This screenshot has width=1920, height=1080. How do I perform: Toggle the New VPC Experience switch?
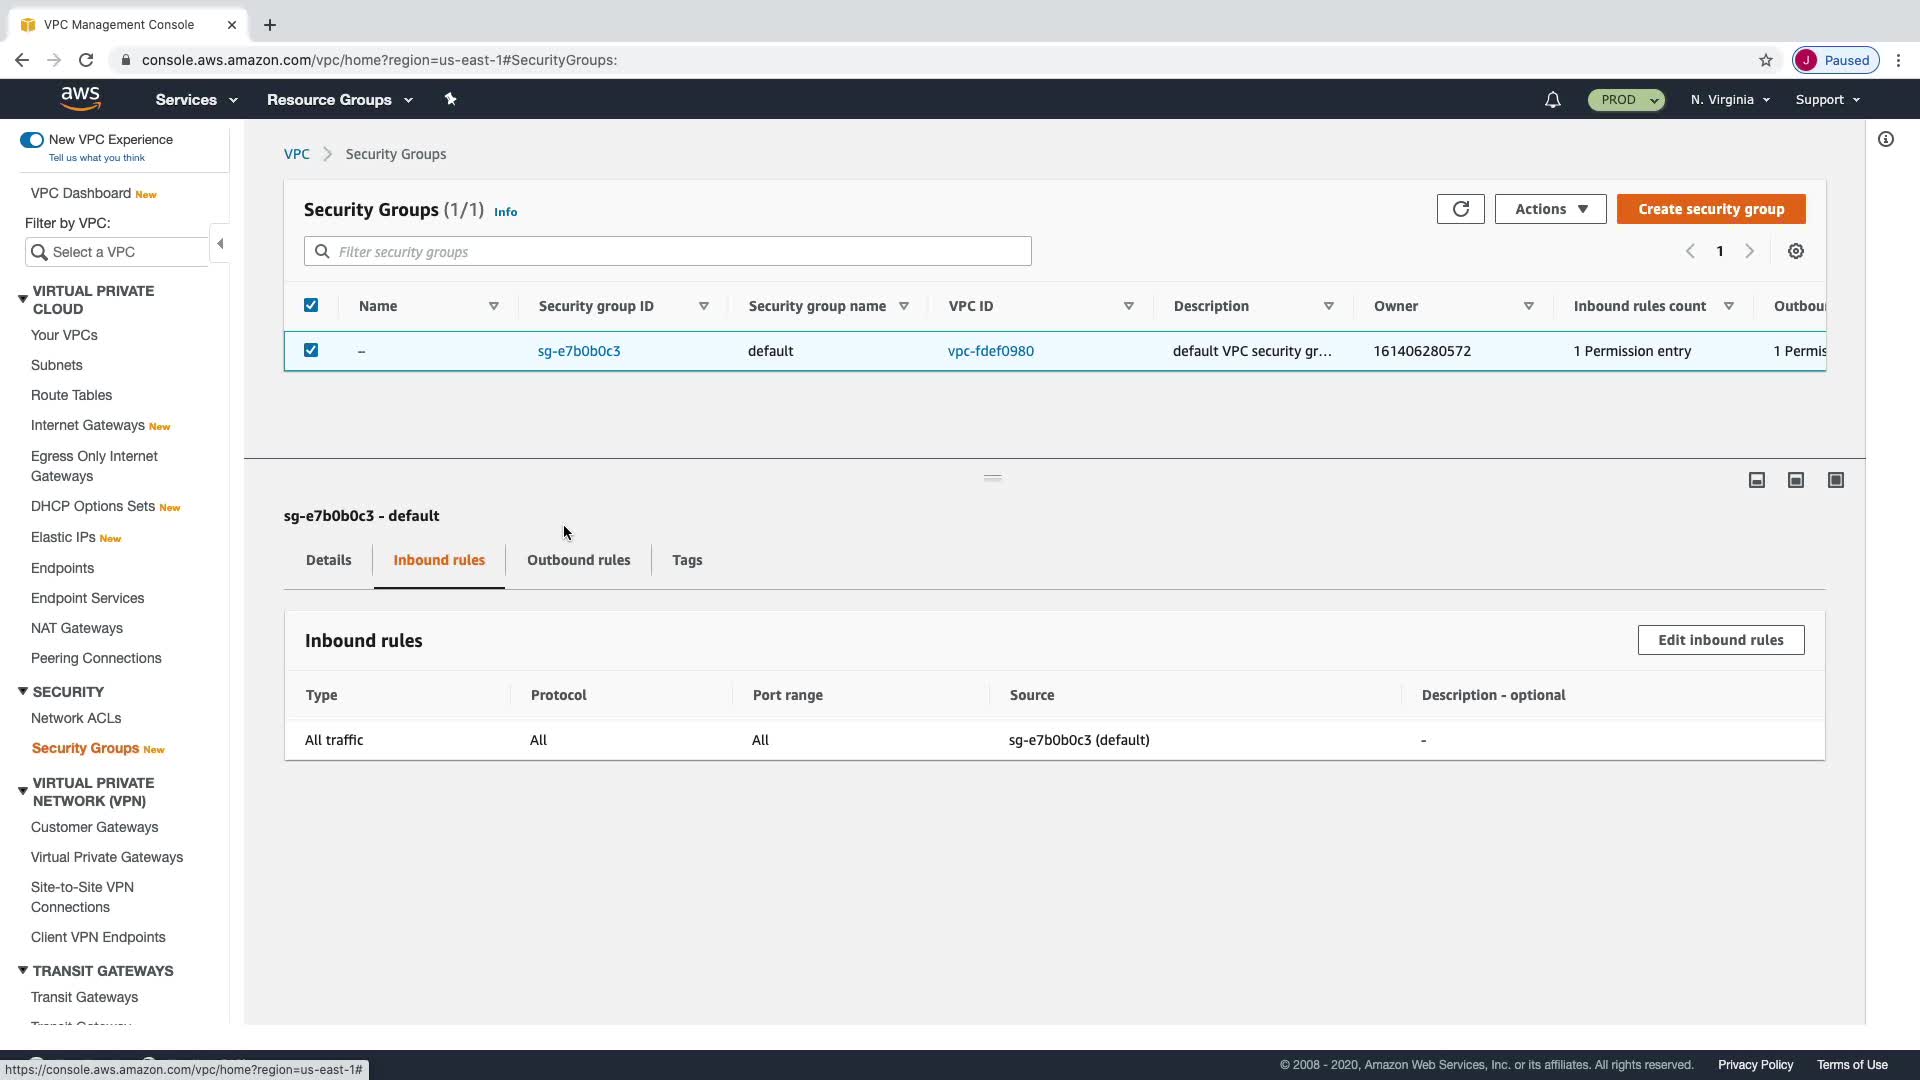click(32, 140)
